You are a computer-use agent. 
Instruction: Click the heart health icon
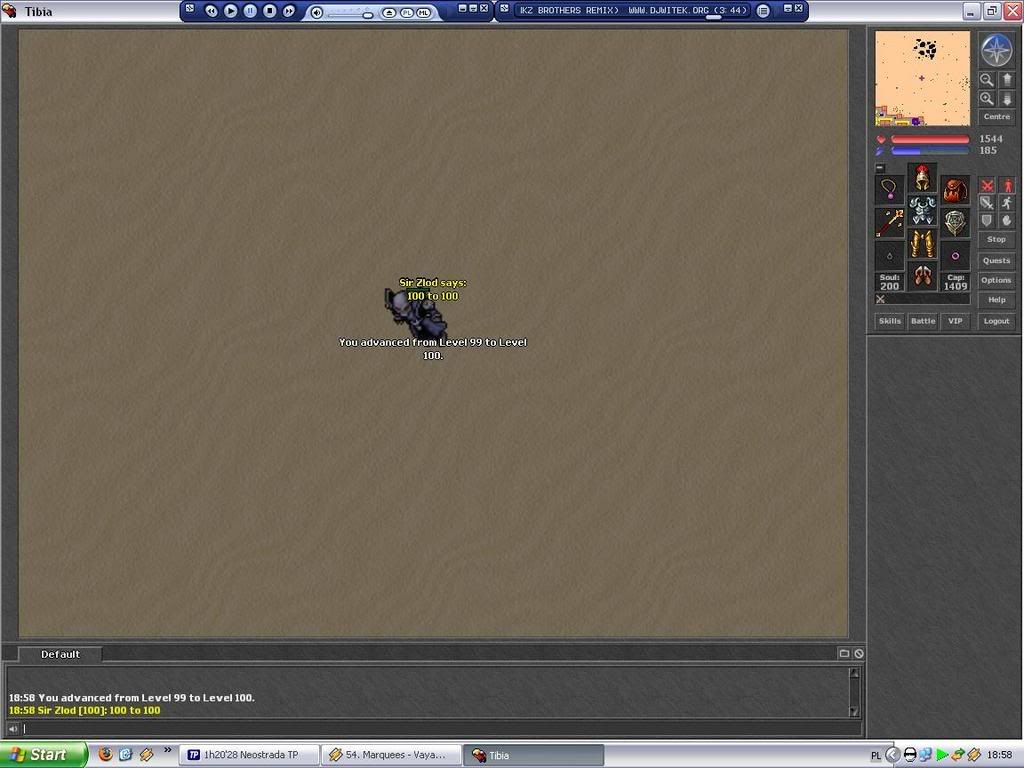coord(881,139)
